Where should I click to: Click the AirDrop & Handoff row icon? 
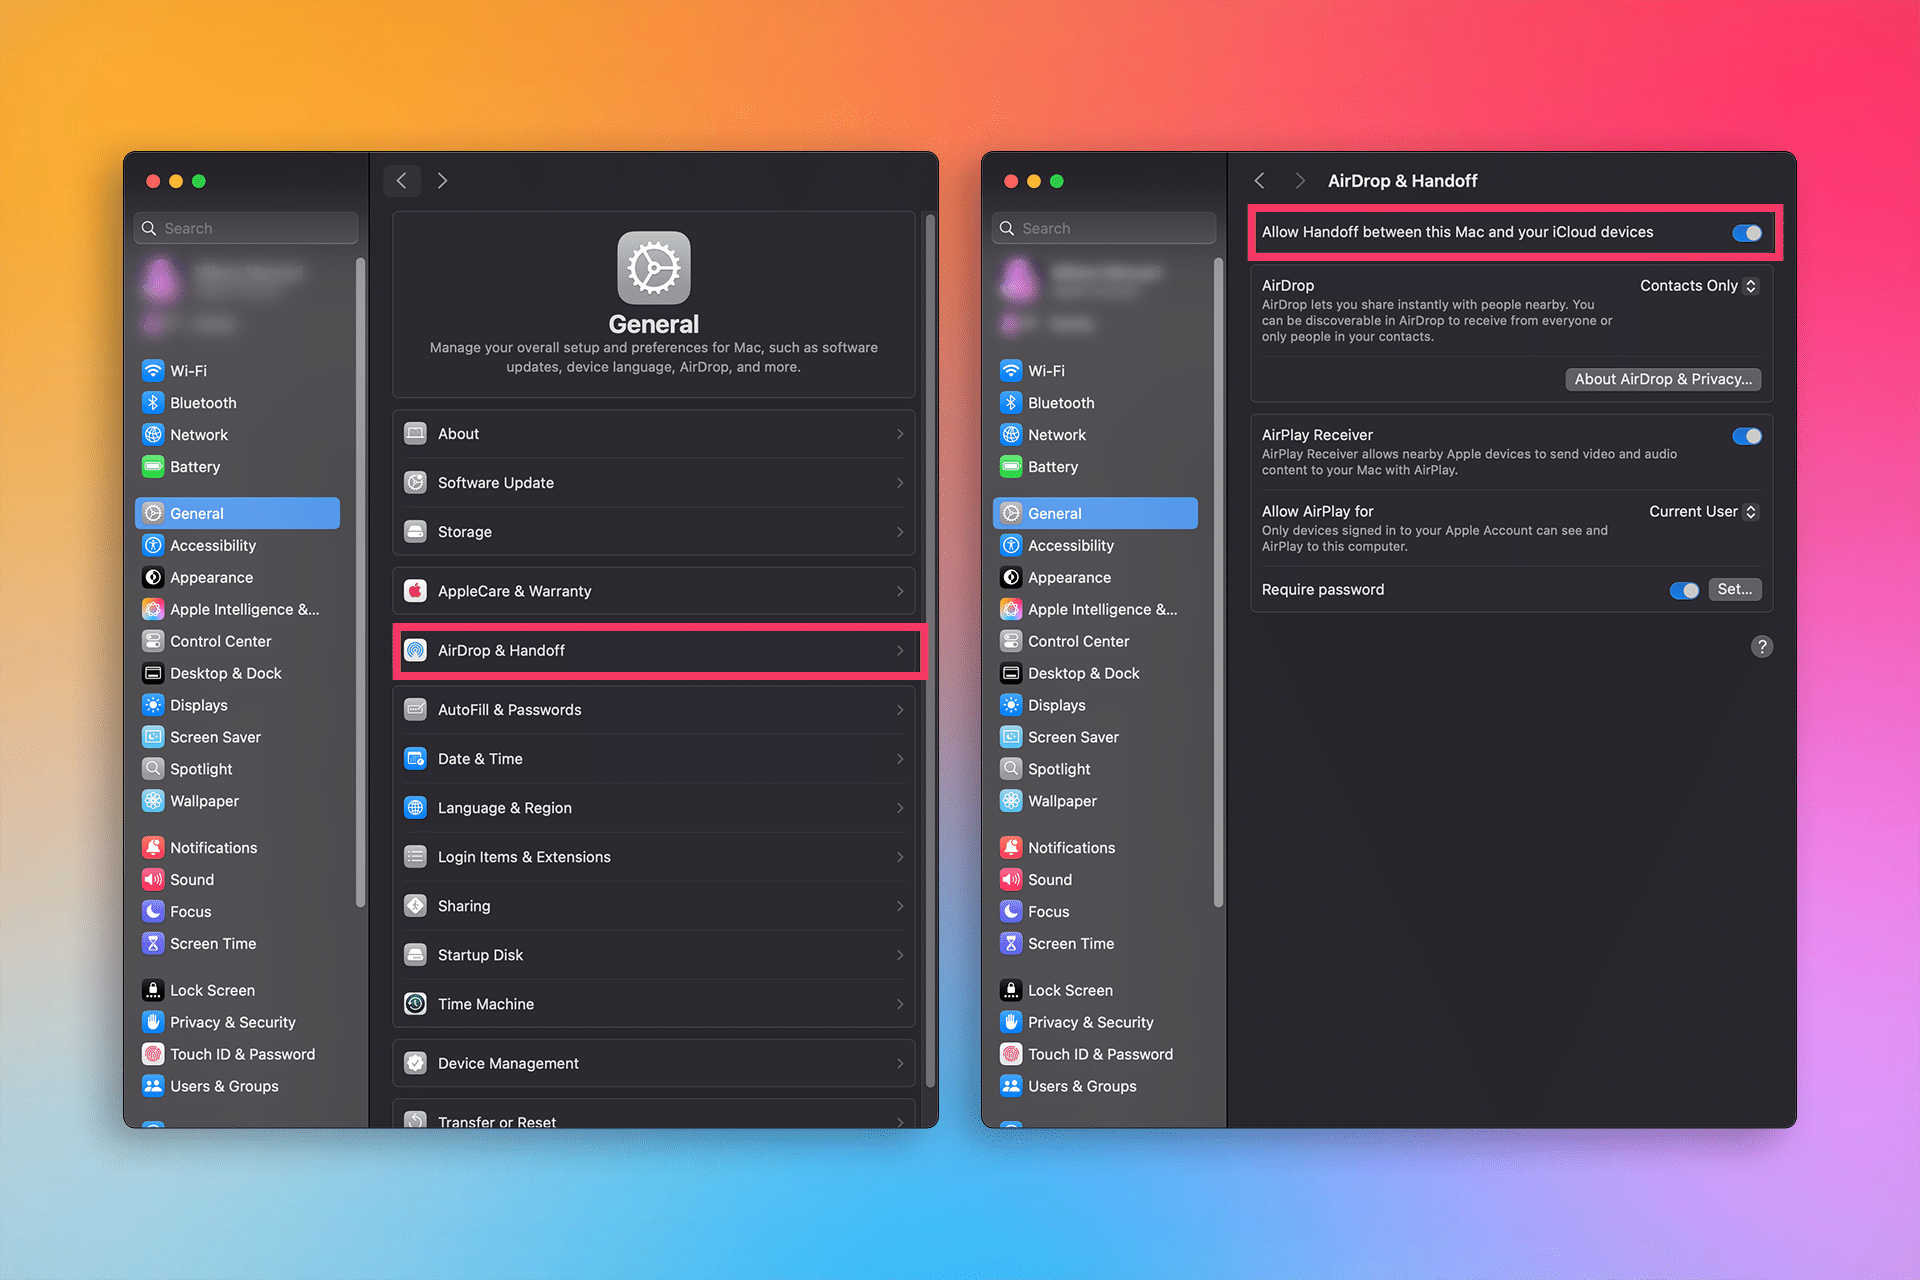click(416, 651)
